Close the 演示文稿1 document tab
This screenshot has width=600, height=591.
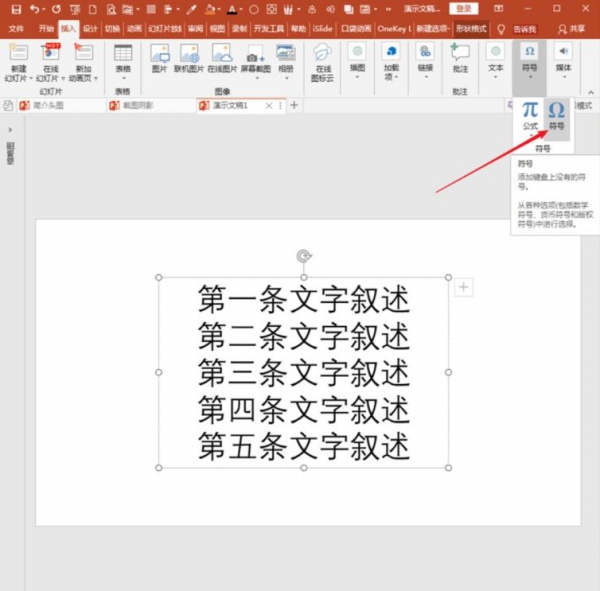tap(269, 105)
